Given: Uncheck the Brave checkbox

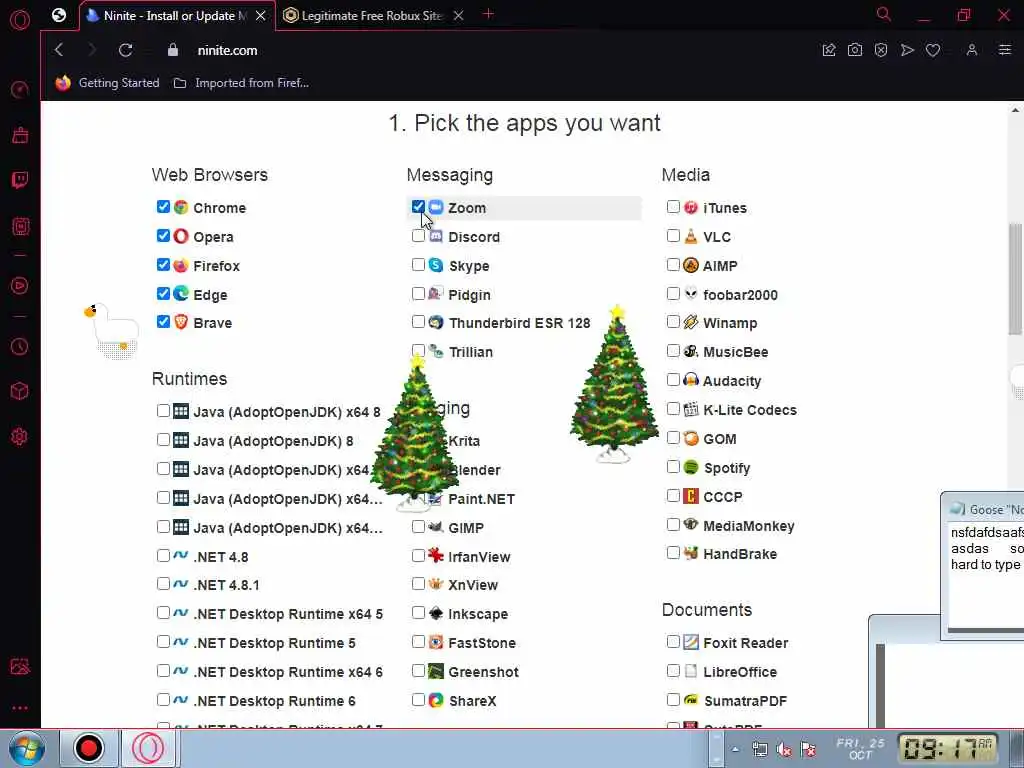Looking at the screenshot, I should [163, 322].
